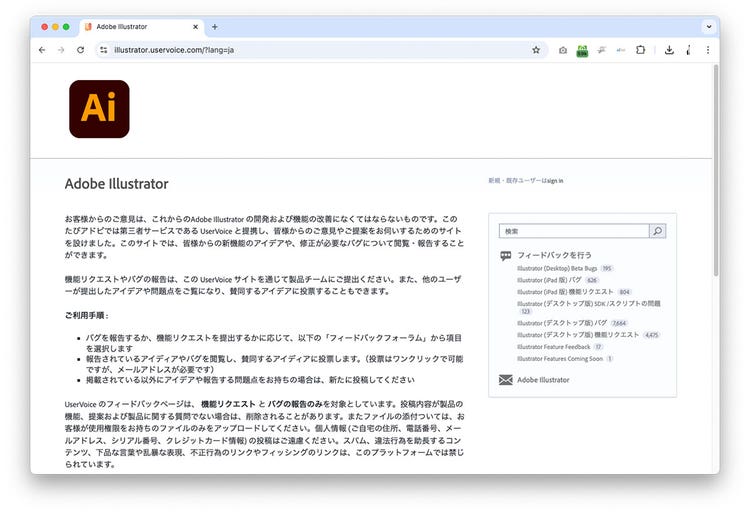Click the Adobe Illustrator page heading

[x=116, y=184]
